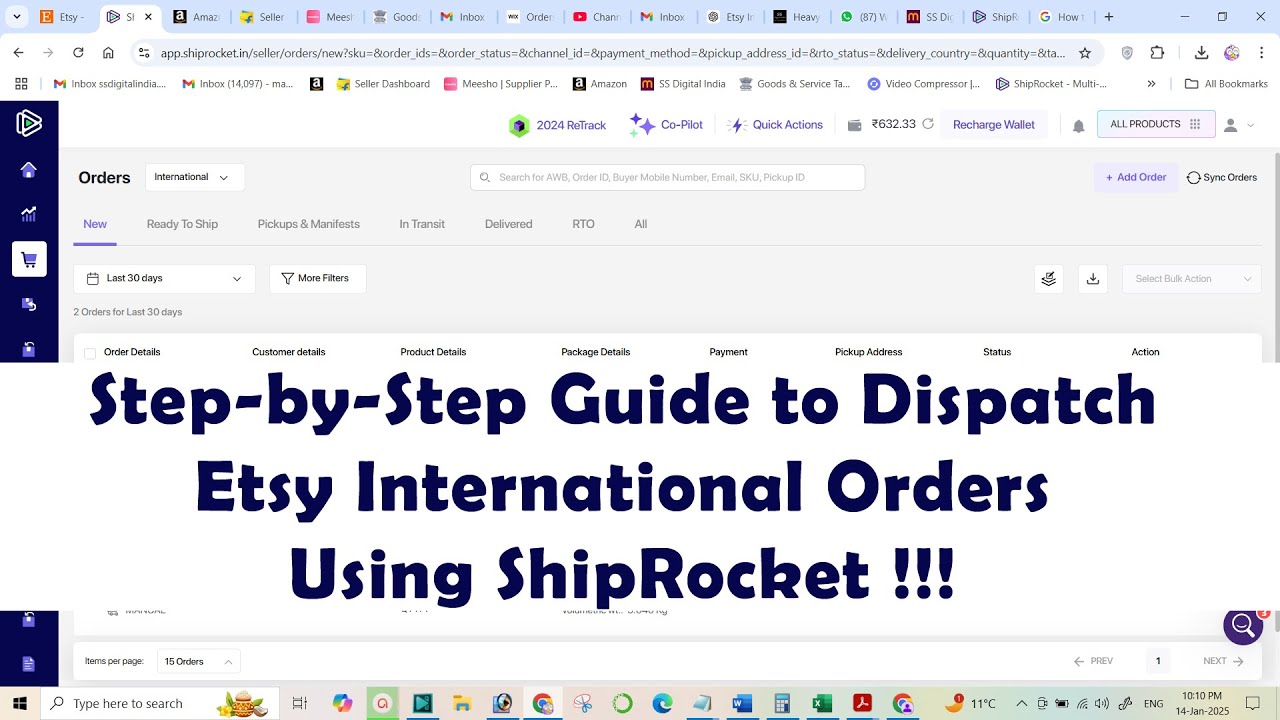Show more bookmarks with the chevron

coord(1151,84)
